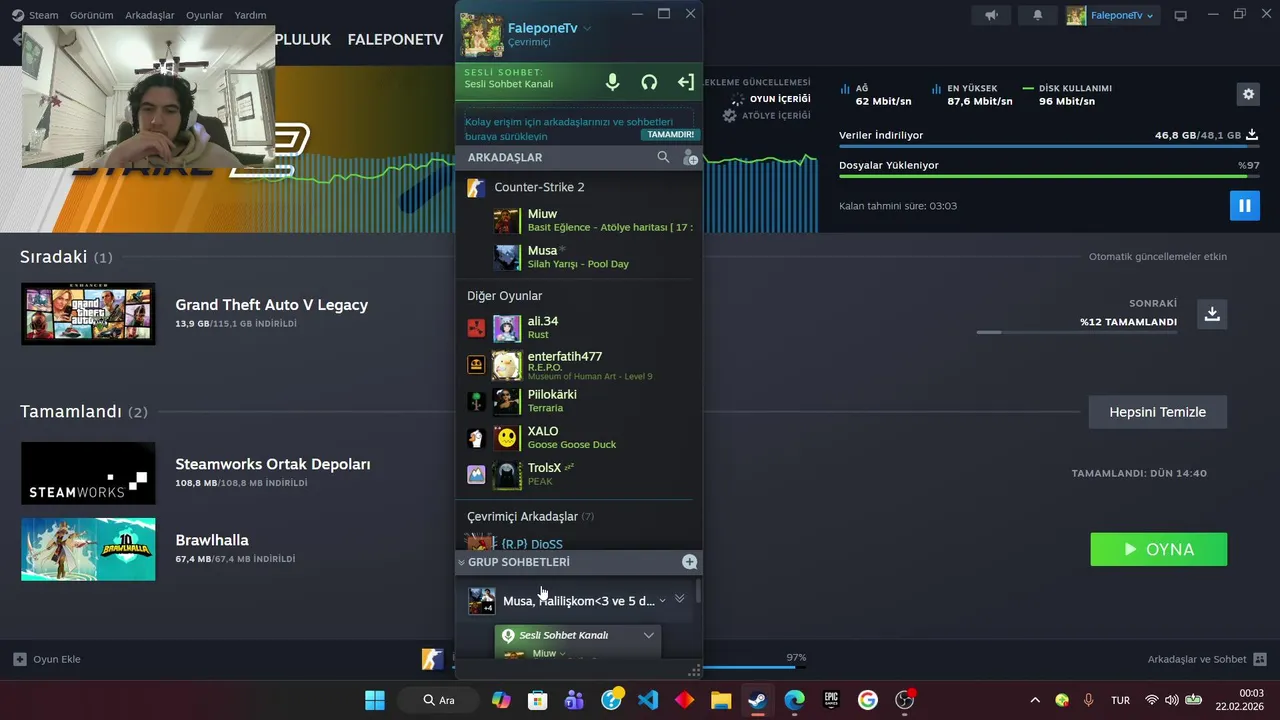Open the Musa, Halilişkom group chat
This screenshot has height=720, width=1280.
578,600
